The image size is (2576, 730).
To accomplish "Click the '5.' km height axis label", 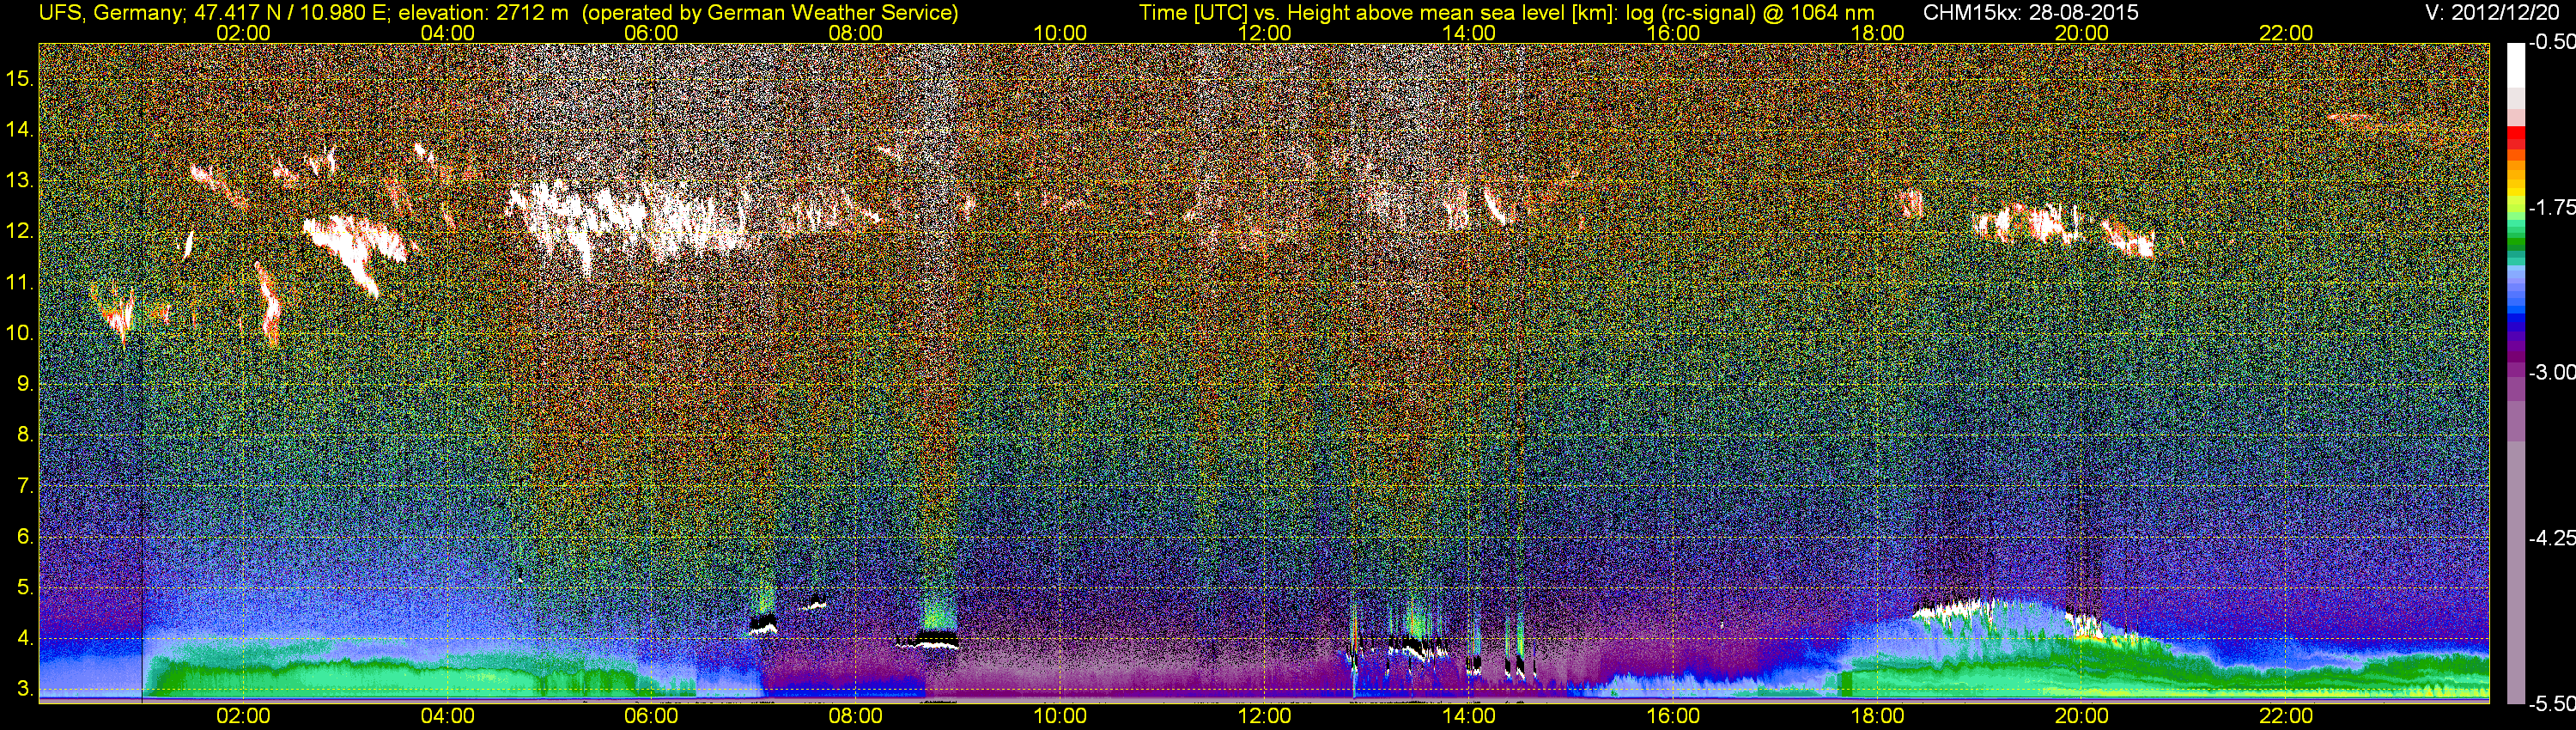I will coord(25,588).
